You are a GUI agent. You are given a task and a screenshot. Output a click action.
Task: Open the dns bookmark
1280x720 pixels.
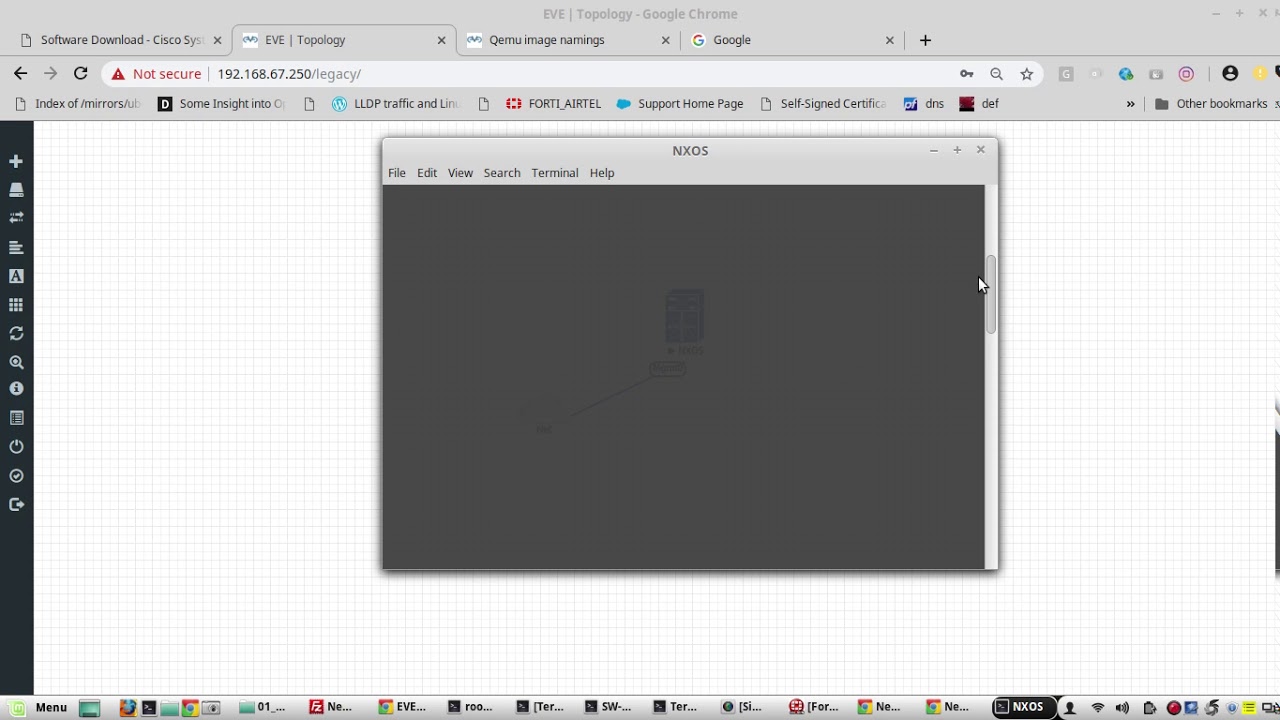click(x=924, y=103)
